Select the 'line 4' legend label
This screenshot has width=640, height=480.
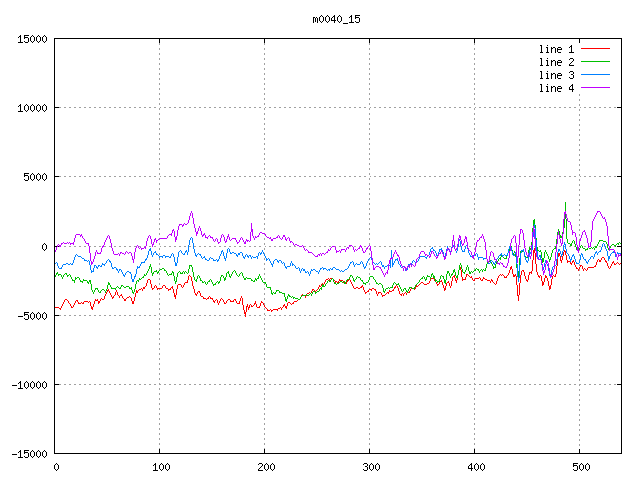point(556,88)
